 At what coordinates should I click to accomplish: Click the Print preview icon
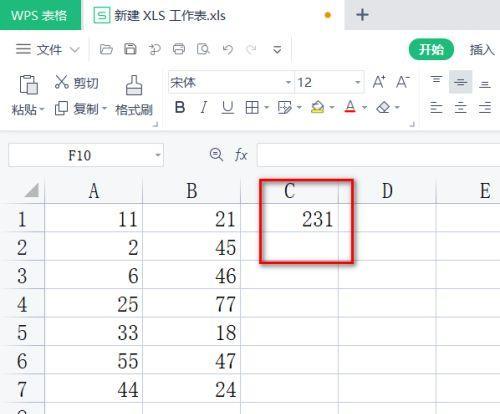coord(203,49)
